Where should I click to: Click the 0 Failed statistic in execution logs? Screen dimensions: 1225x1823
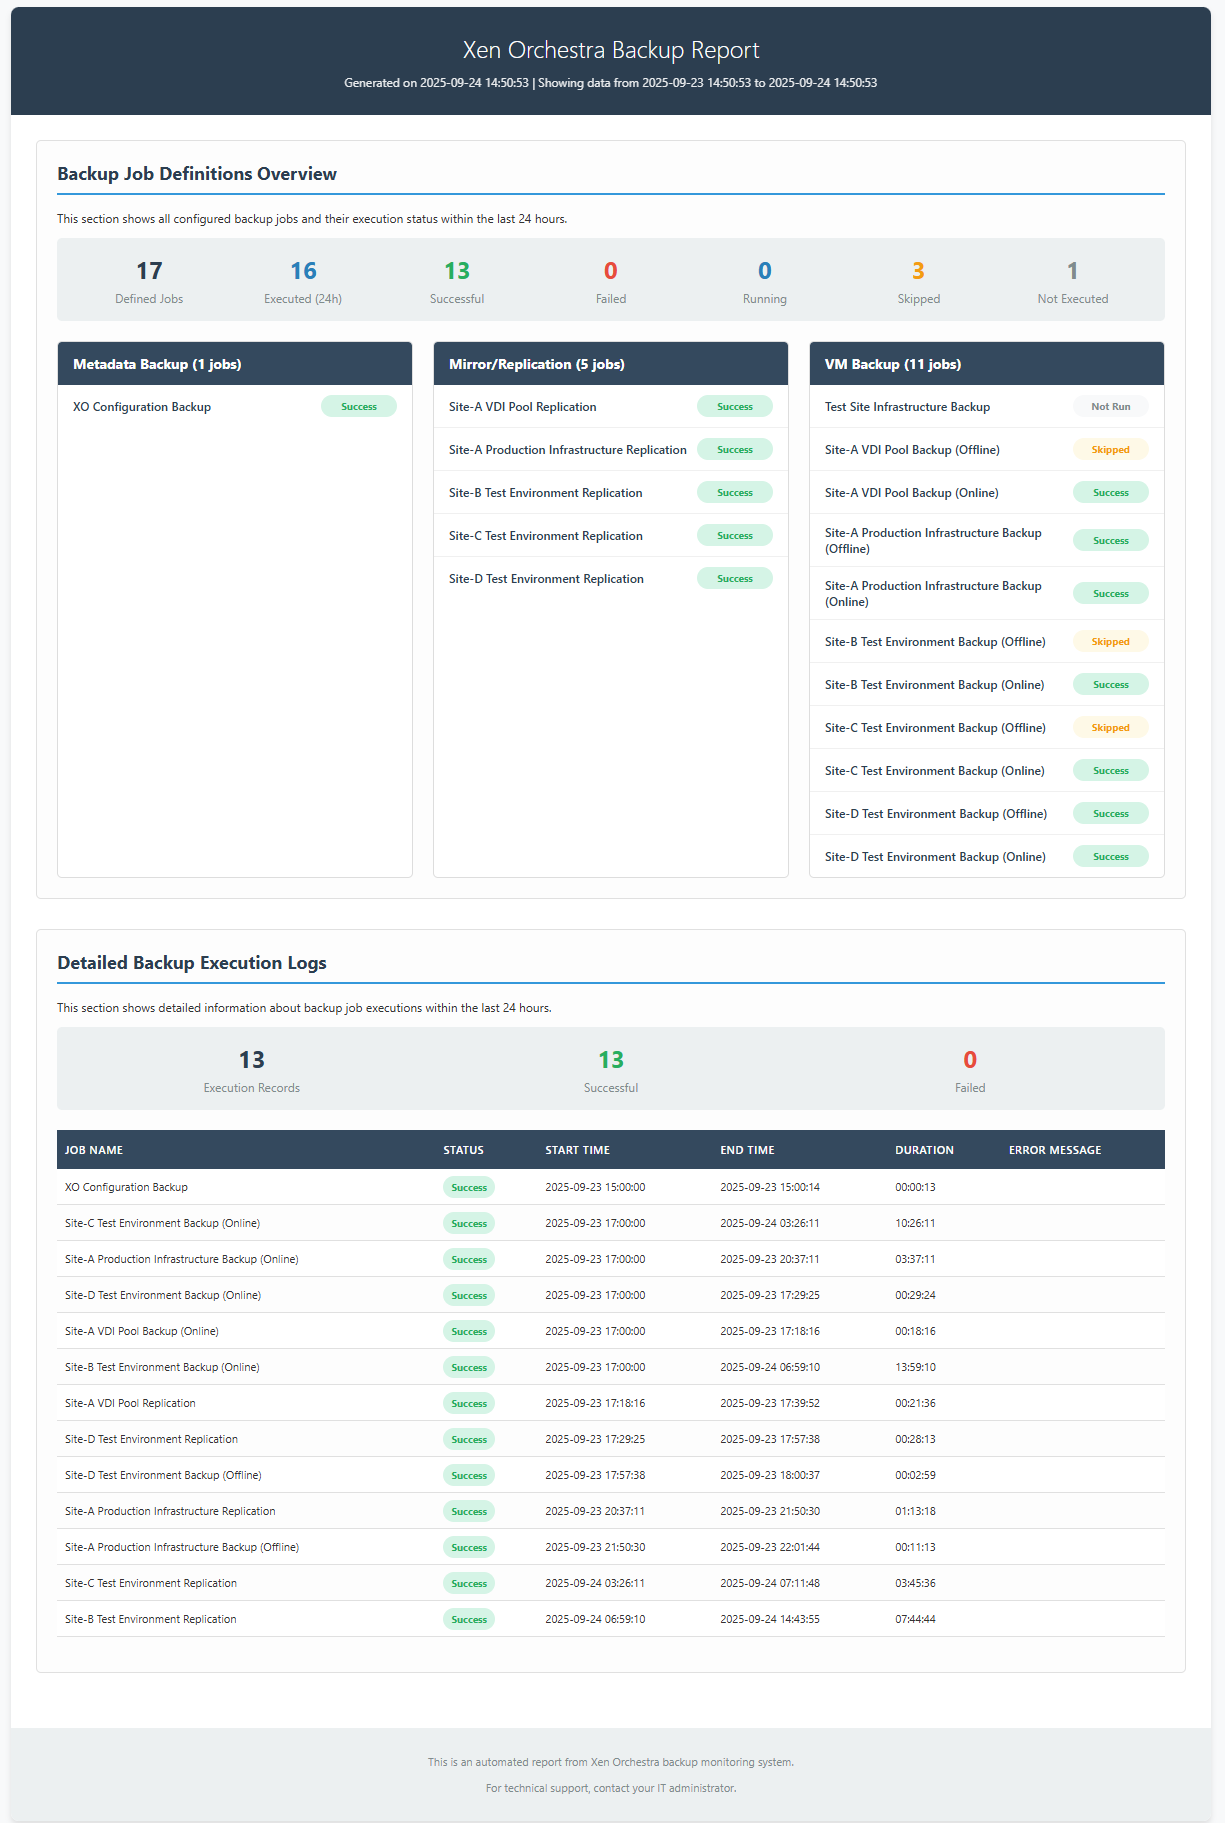pyautogui.click(x=970, y=1070)
